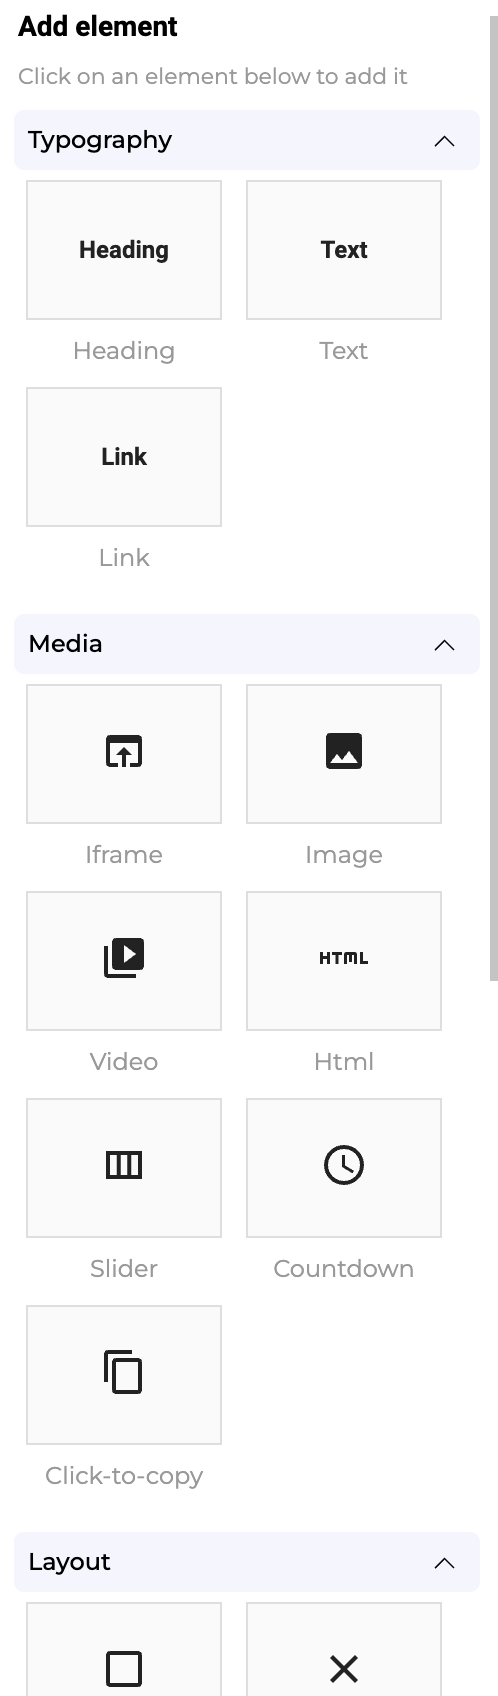The image size is (498, 1696).
Task: Collapse the Typography section chevron
Action: click(x=444, y=141)
